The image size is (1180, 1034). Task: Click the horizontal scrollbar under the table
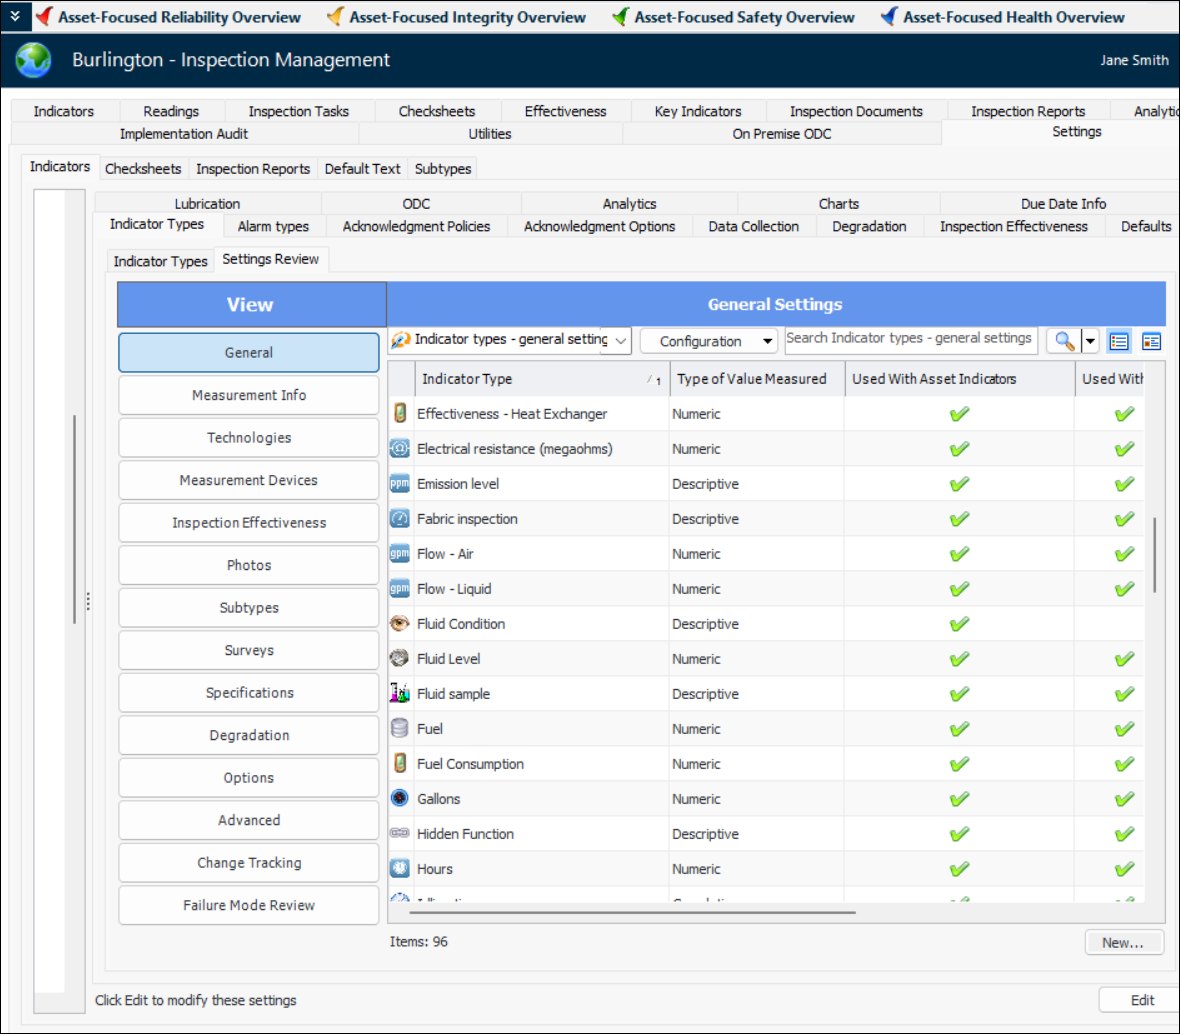pos(635,912)
